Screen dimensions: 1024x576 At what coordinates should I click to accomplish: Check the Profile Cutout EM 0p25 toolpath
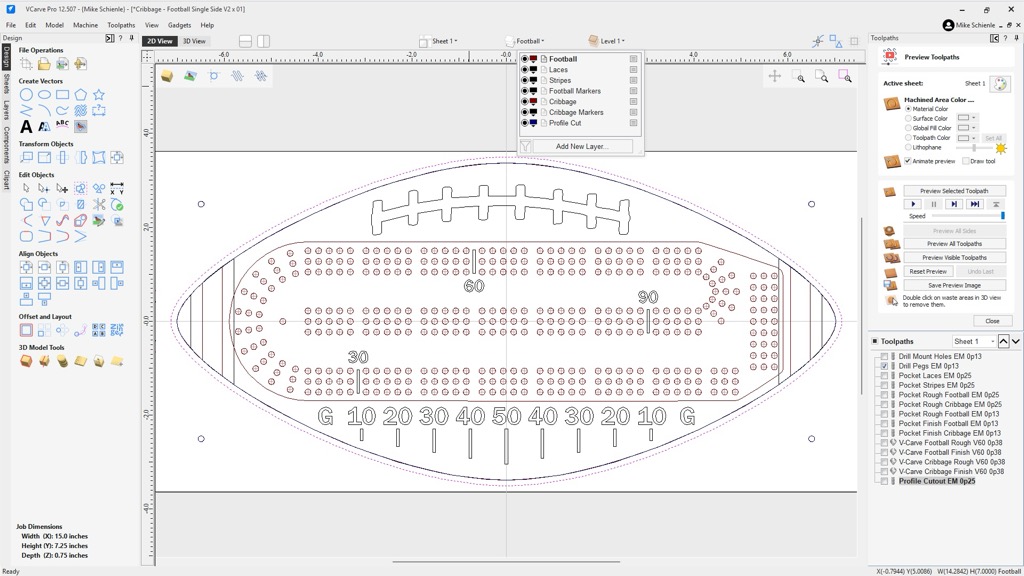point(884,481)
